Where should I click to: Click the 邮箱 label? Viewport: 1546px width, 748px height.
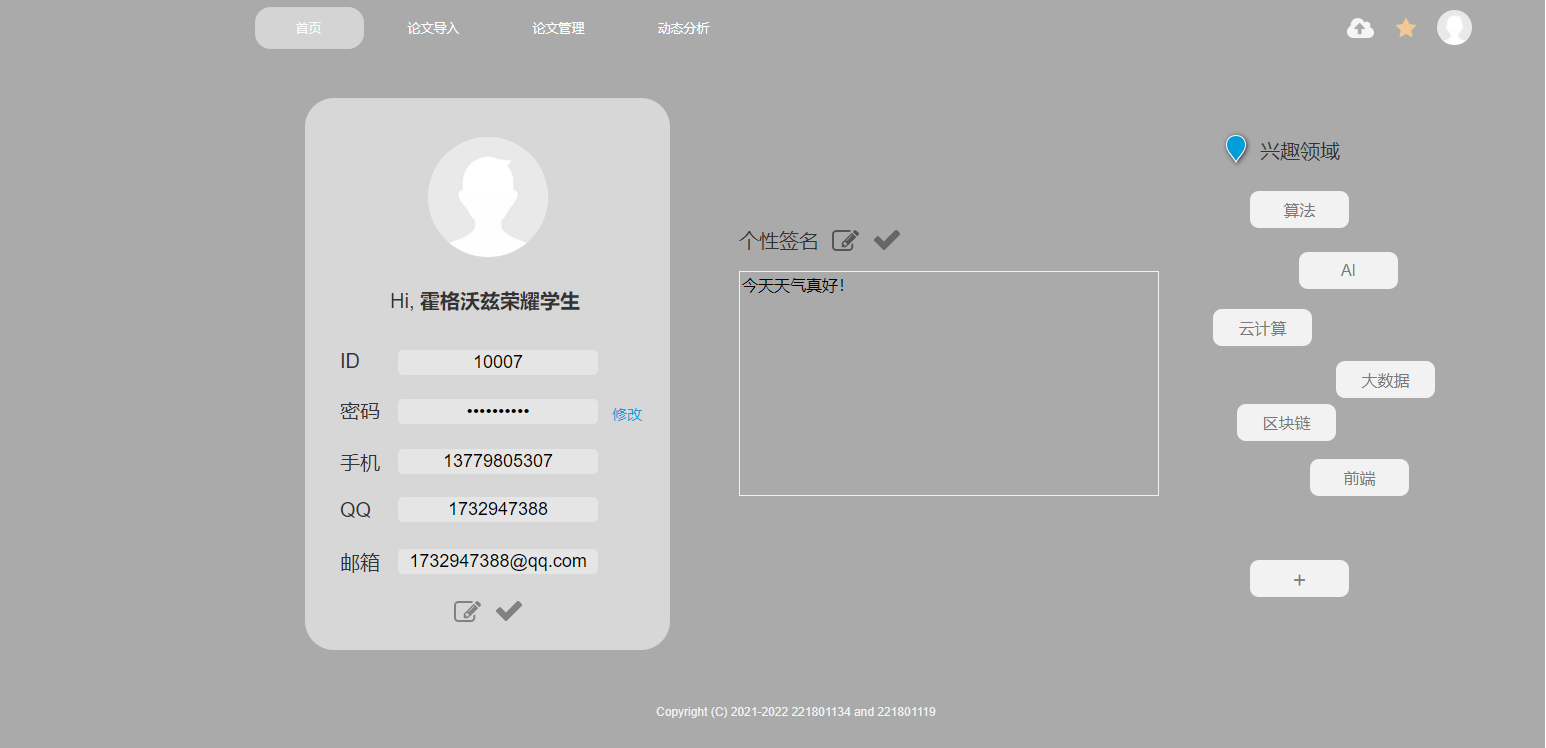click(360, 562)
